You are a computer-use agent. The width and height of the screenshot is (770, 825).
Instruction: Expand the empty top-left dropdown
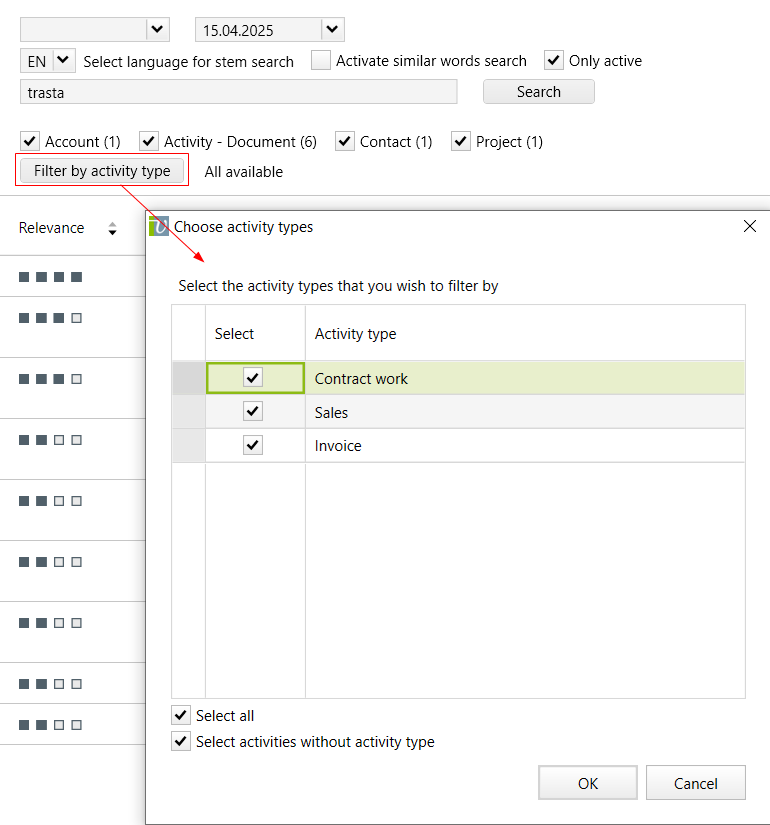coord(158,30)
